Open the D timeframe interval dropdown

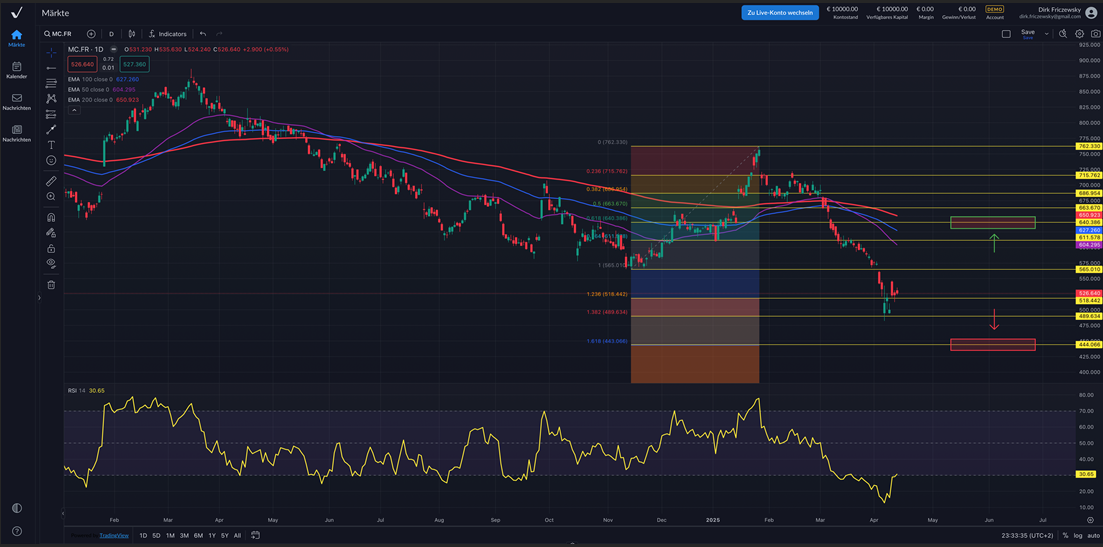[111, 34]
